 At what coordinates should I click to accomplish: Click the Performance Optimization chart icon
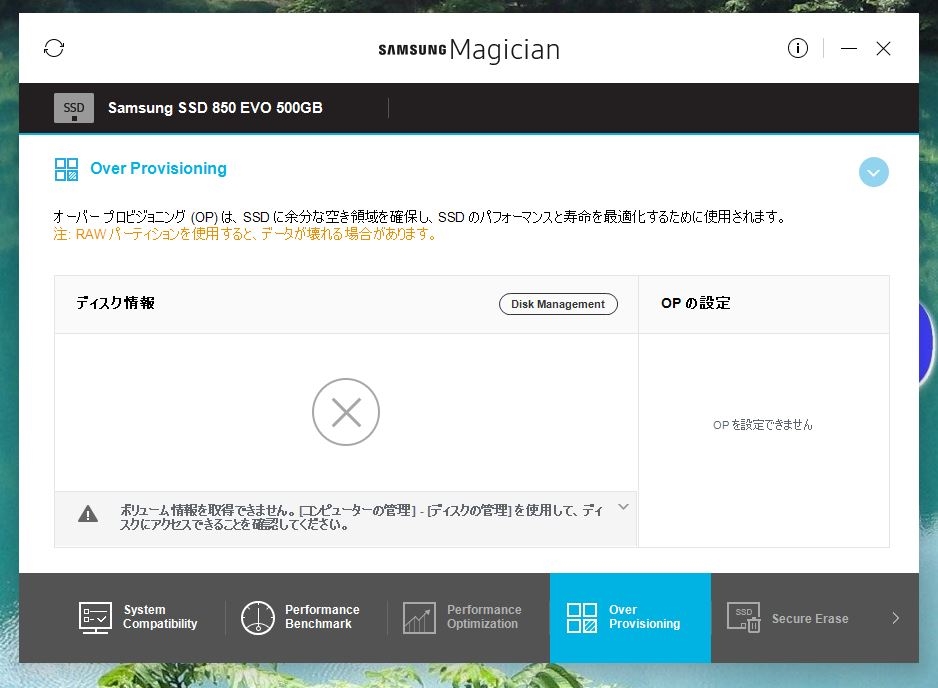419,618
